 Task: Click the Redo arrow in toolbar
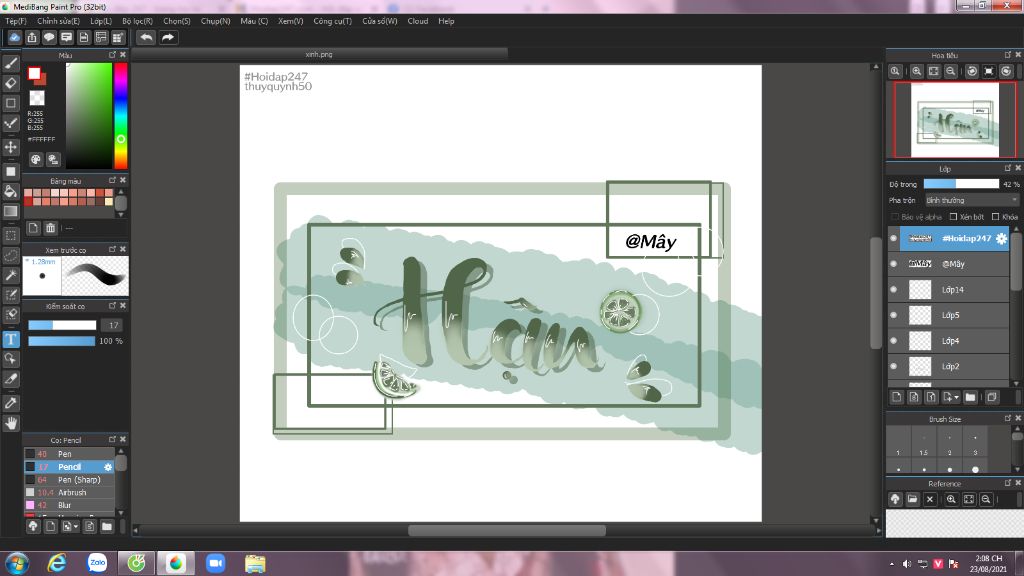(168, 37)
